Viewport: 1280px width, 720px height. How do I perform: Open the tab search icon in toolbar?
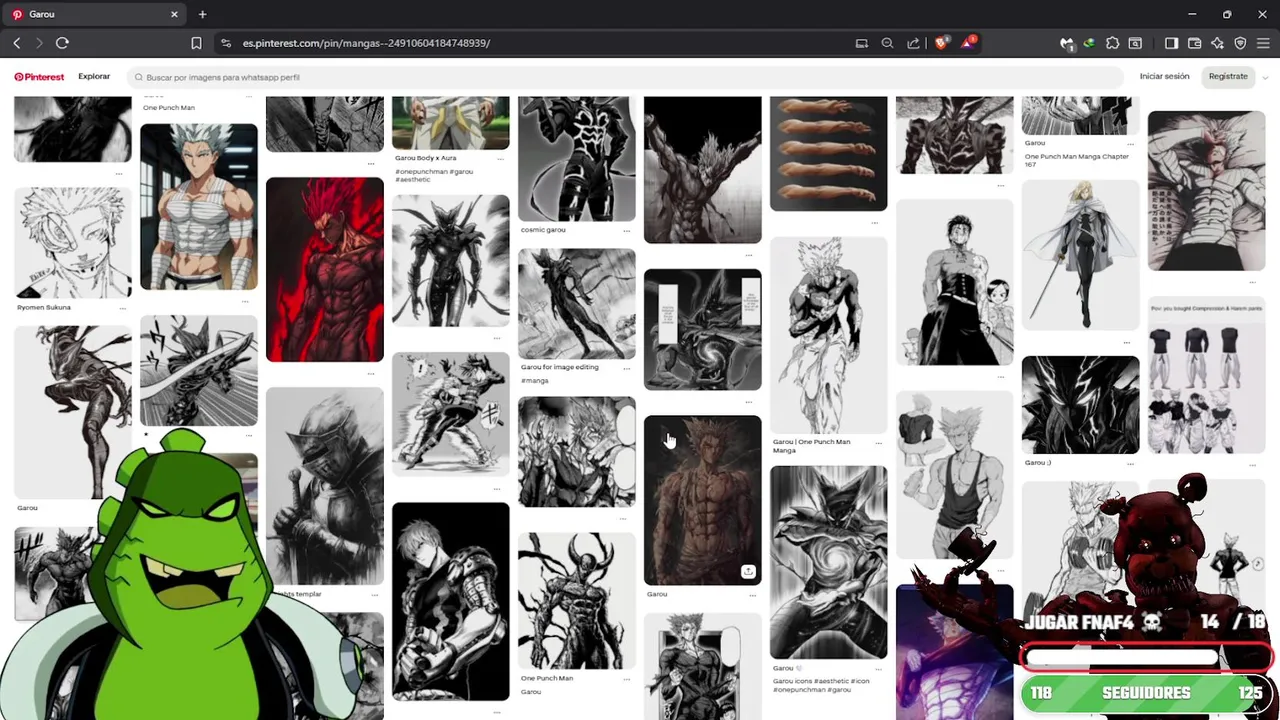pyautogui.click(x=1135, y=43)
